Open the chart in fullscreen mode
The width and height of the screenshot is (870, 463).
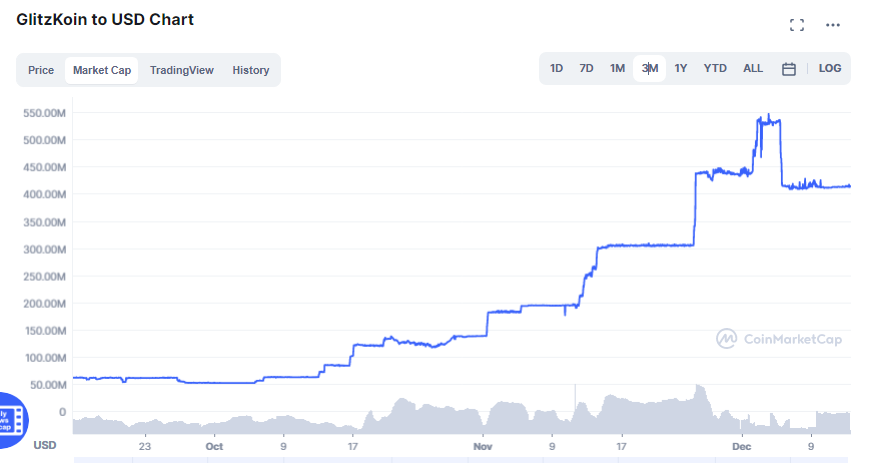pyautogui.click(x=797, y=25)
